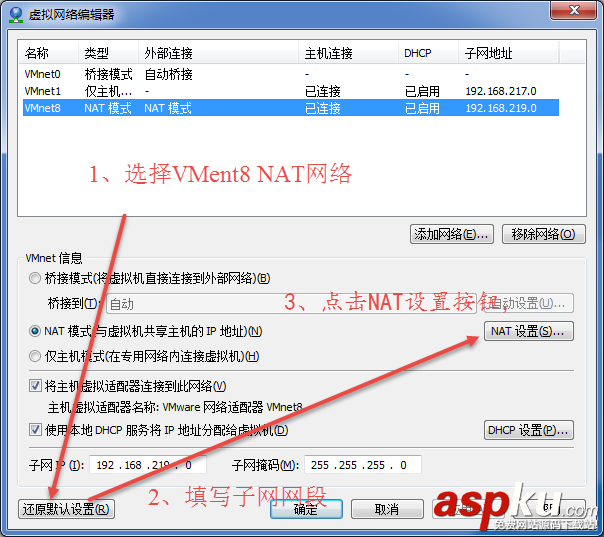Click 已启用 DHCP cell in VMnet1 row
This screenshot has height=537, width=604.
(x=422, y=91)
